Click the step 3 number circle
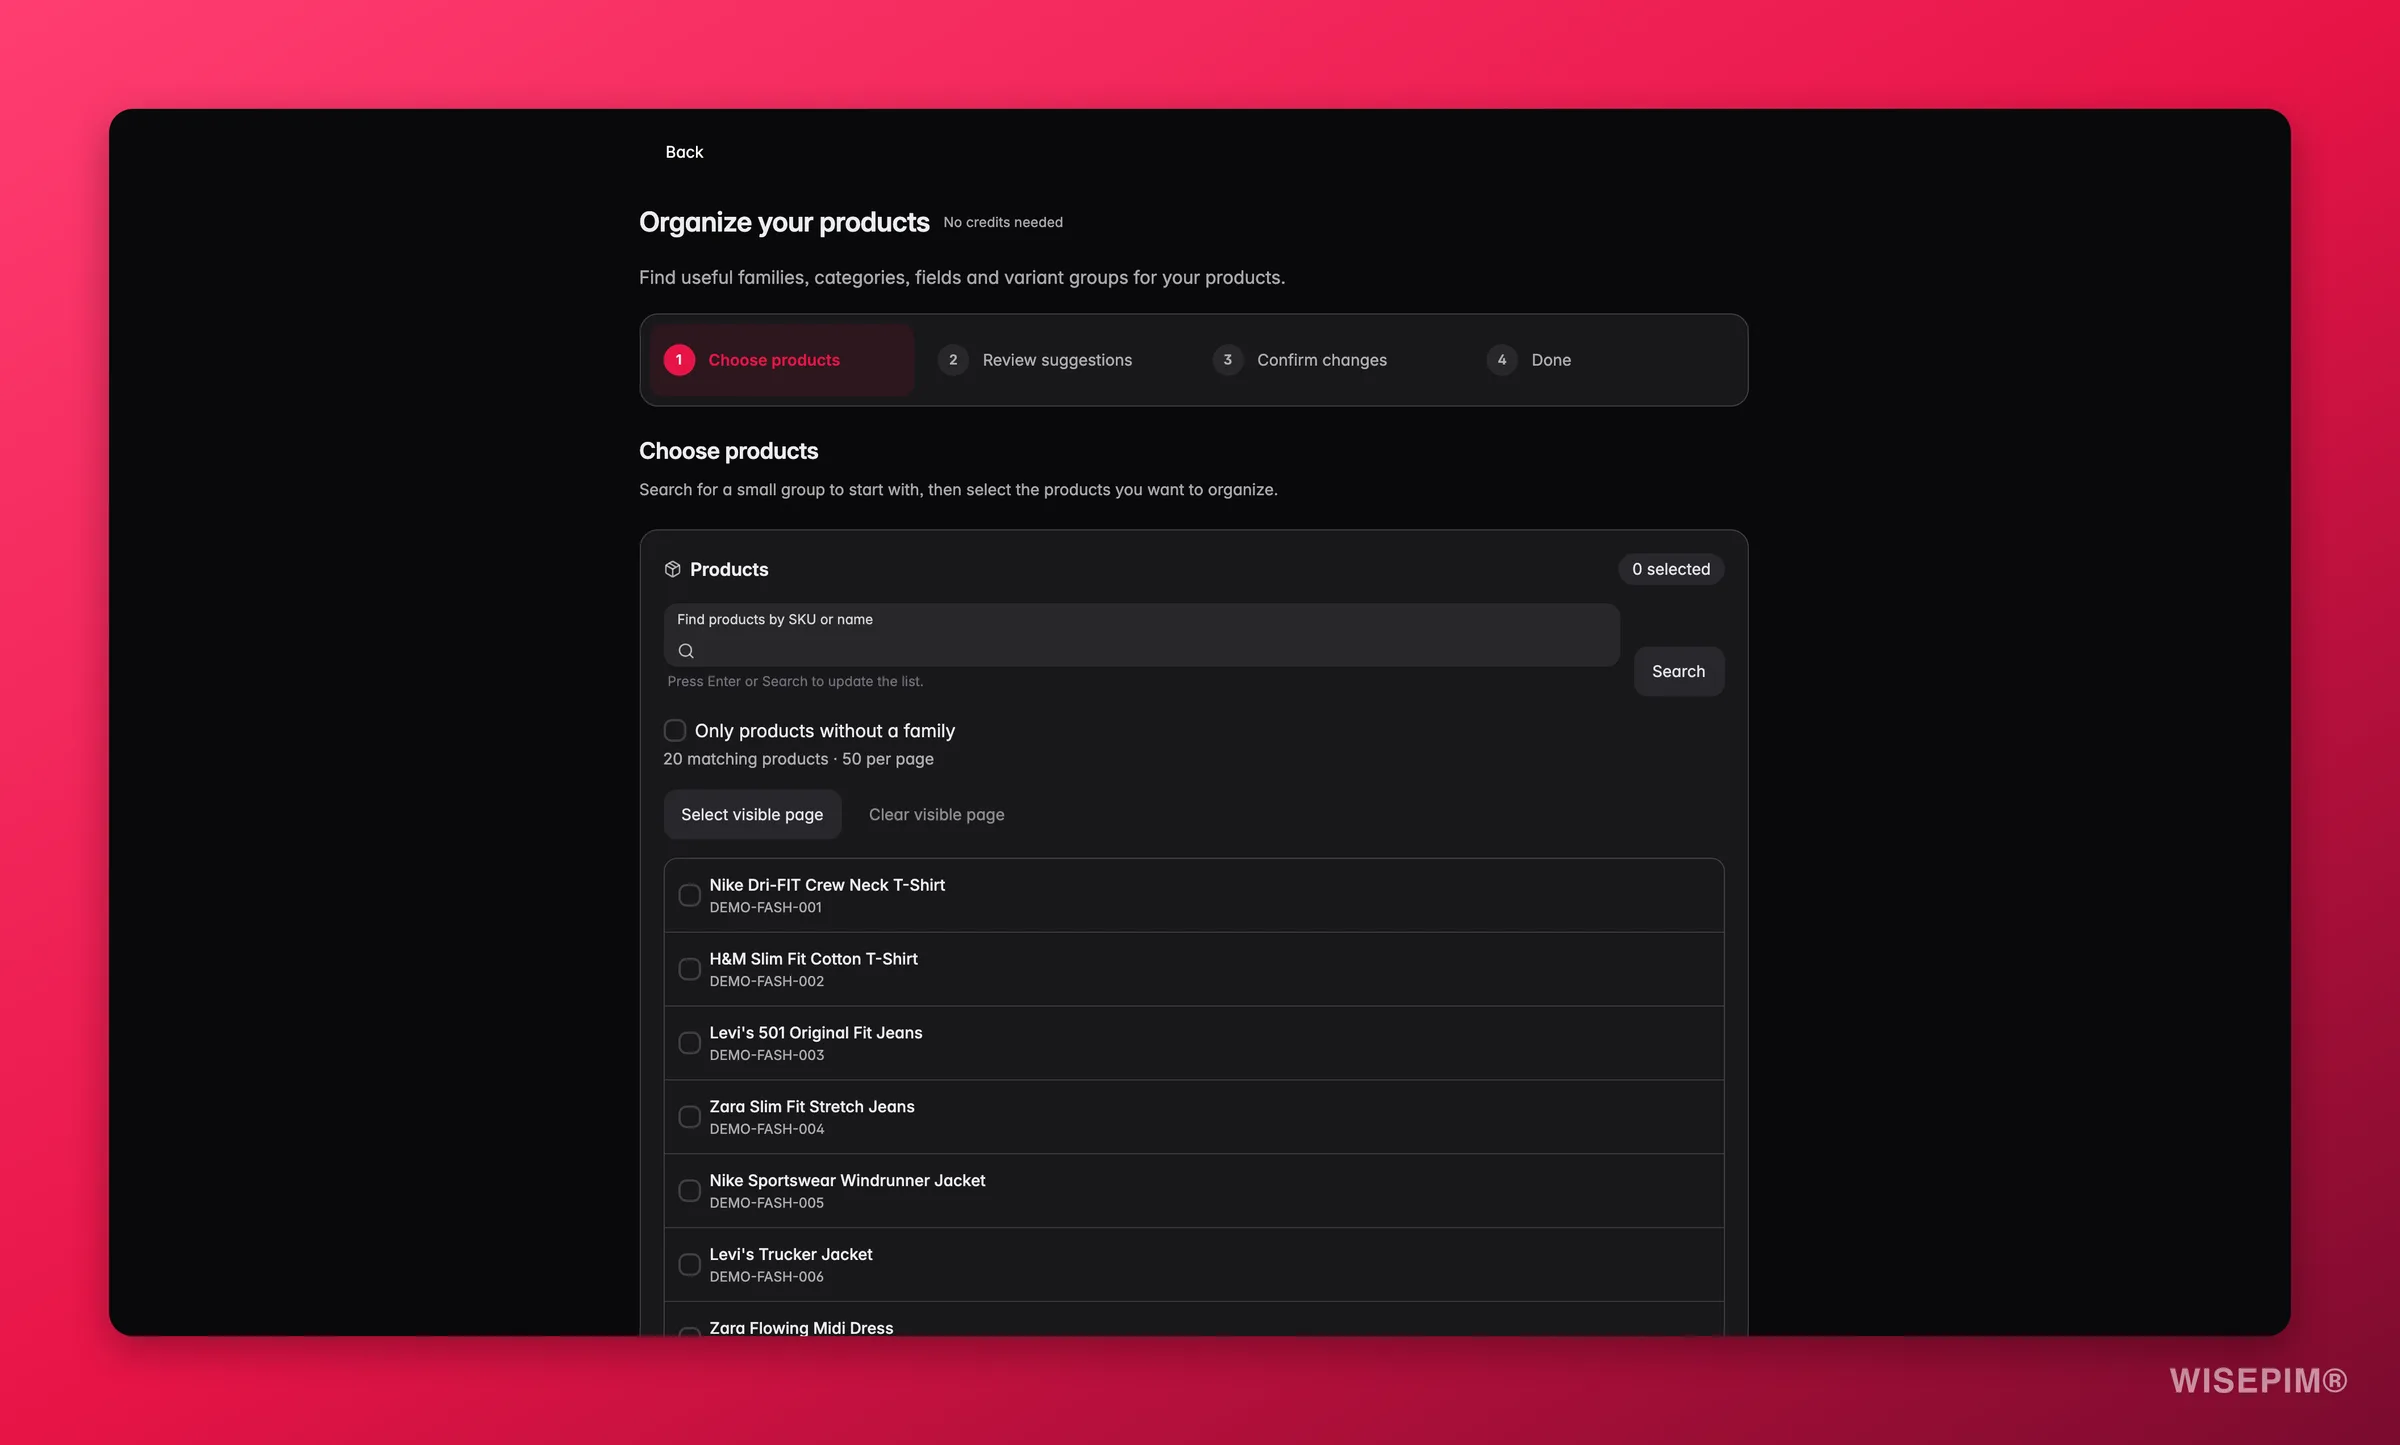 click(x=1227, y=360)
